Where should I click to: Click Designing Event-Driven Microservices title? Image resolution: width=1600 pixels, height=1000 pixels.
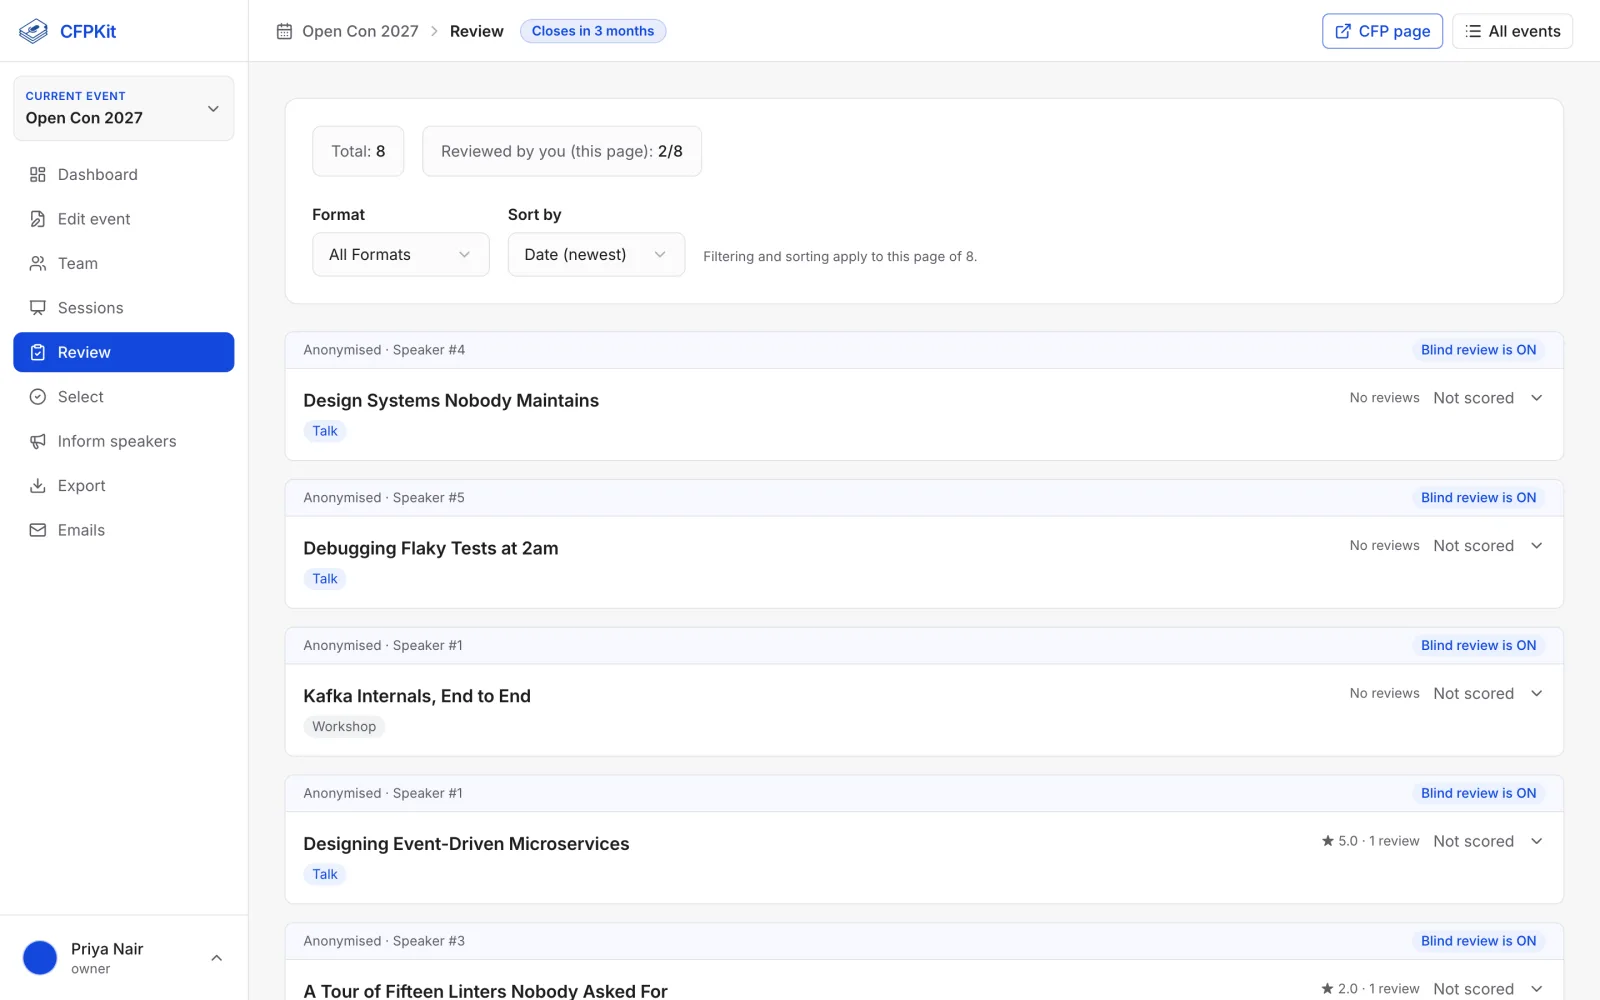tap(466, 844)
